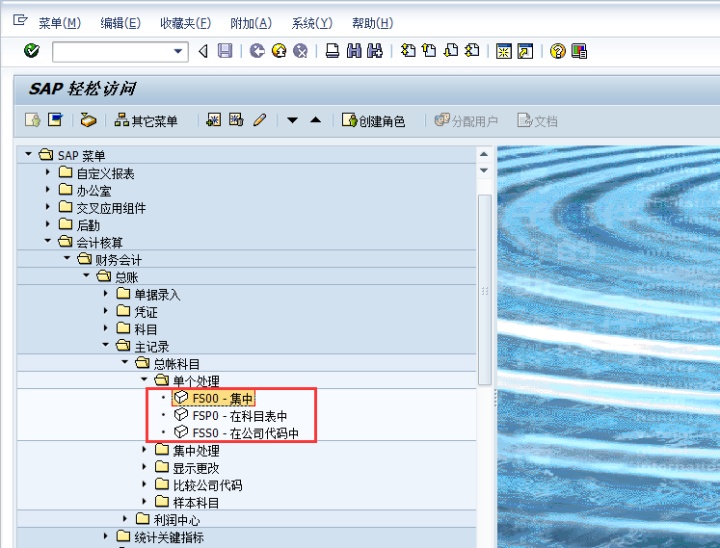Click the Last Page icon
Screen dimensions: 720x548
pyautogui.click(x=472, y=51)
